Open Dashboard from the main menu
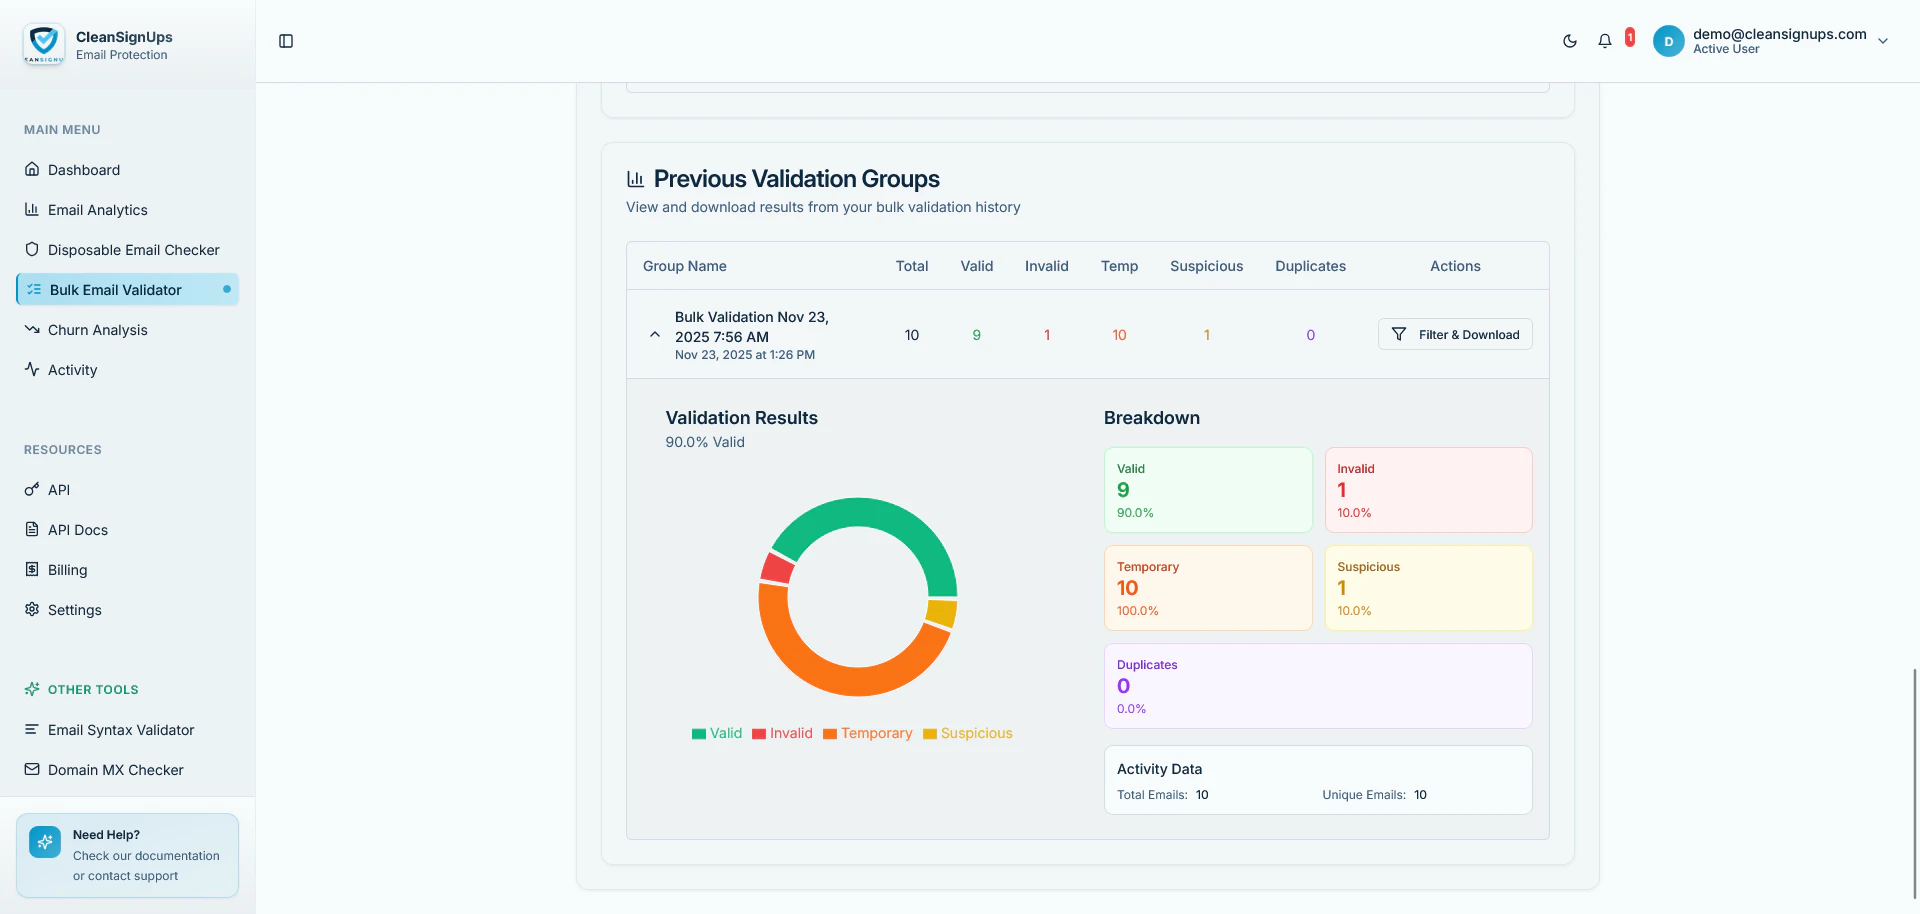 coord(128,170)
